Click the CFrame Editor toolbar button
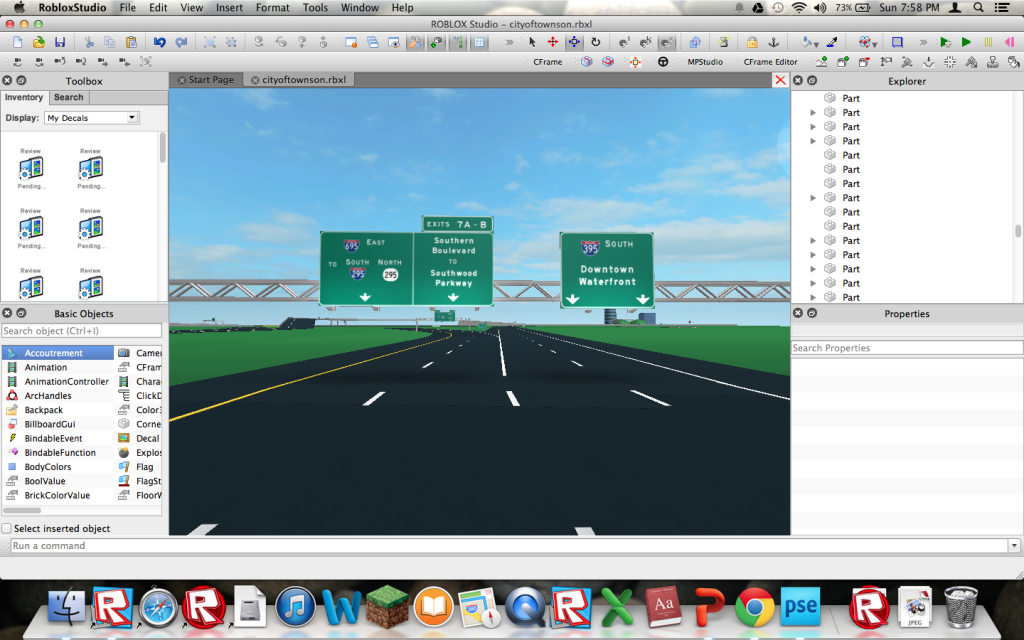The image size is (1024, 640). 771,62
